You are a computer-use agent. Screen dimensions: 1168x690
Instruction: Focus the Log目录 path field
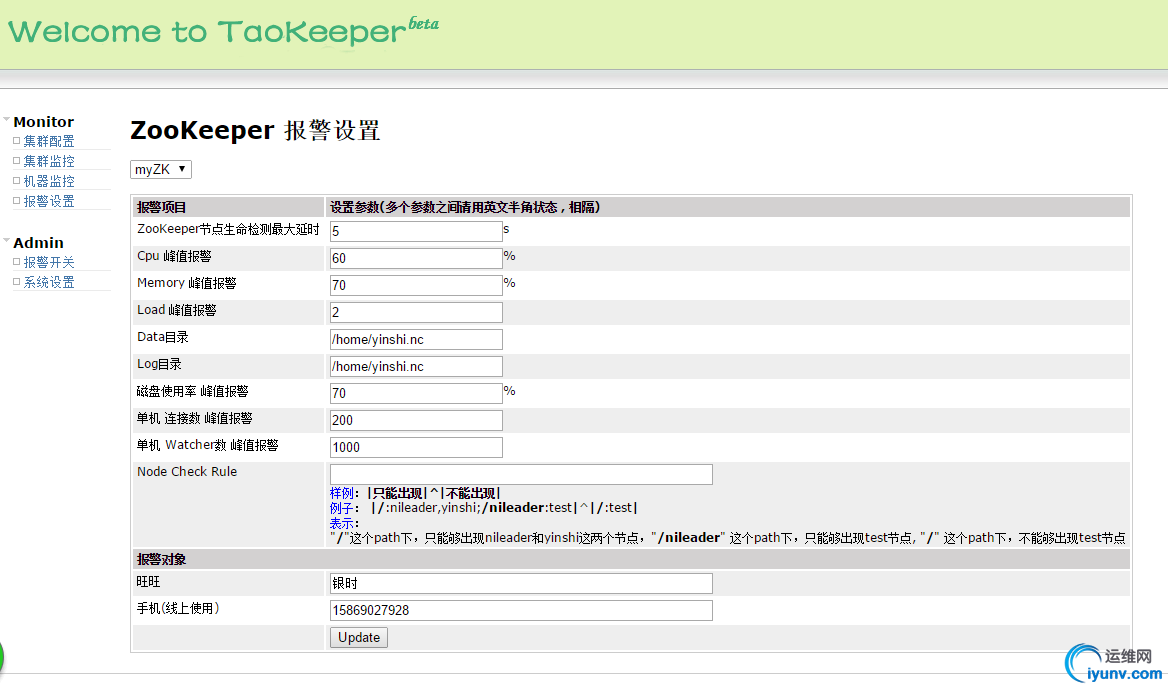tap(416, 366)
